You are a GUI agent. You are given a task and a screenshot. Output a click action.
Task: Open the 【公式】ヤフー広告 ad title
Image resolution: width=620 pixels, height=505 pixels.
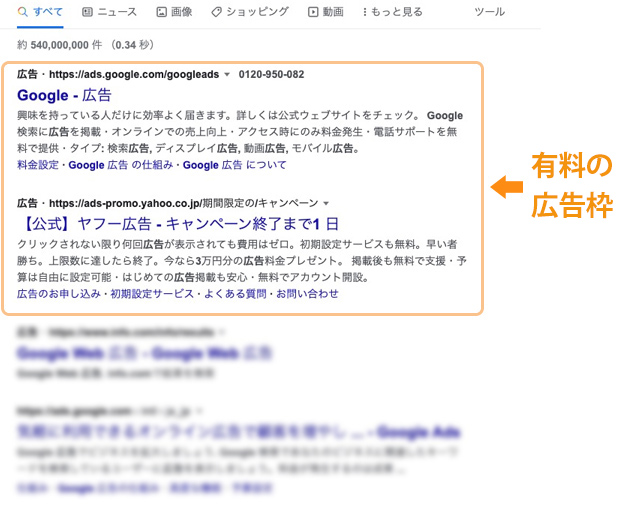[x=178, y=224]
